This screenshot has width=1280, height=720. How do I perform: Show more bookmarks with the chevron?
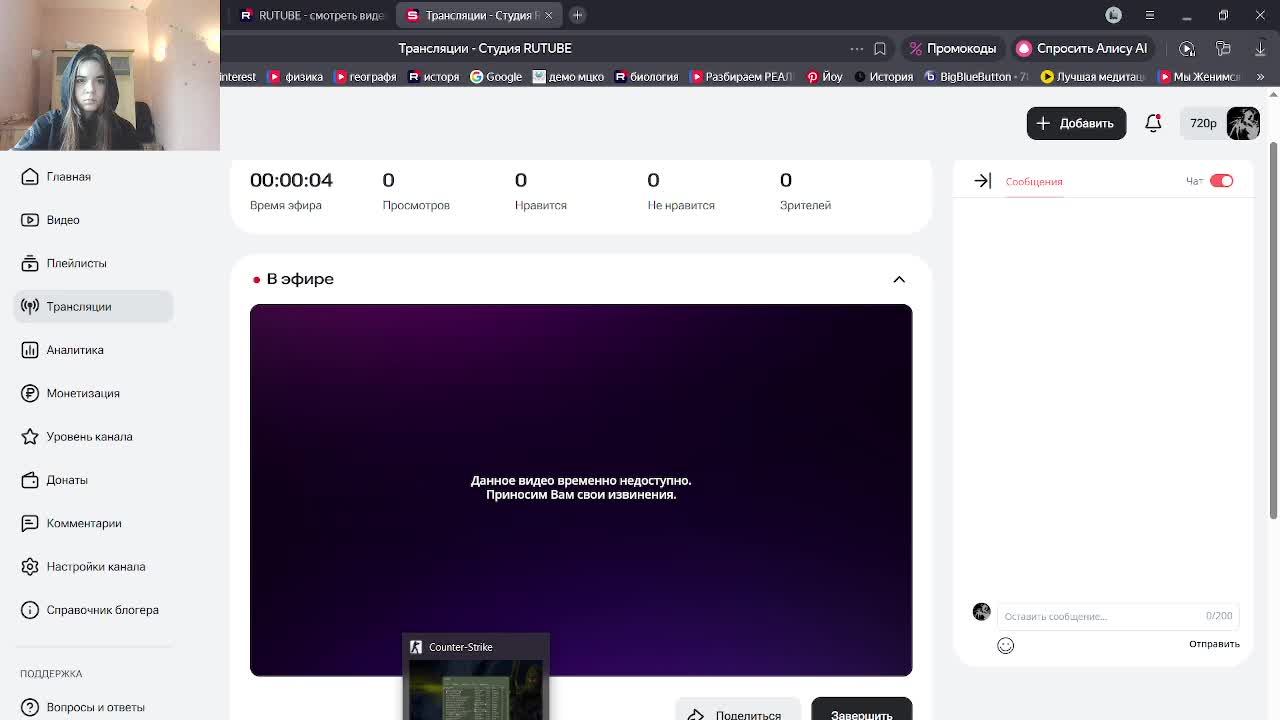pyautogui.click(x=1260, y=77)
